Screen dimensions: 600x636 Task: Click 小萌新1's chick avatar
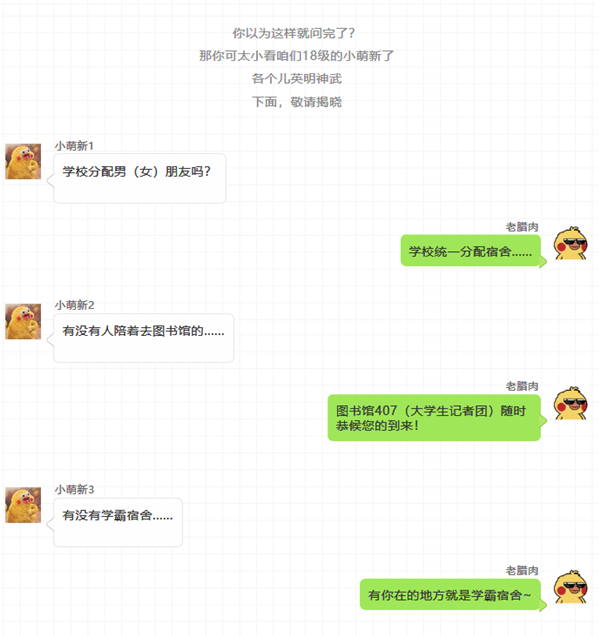(x=23, y=161)
